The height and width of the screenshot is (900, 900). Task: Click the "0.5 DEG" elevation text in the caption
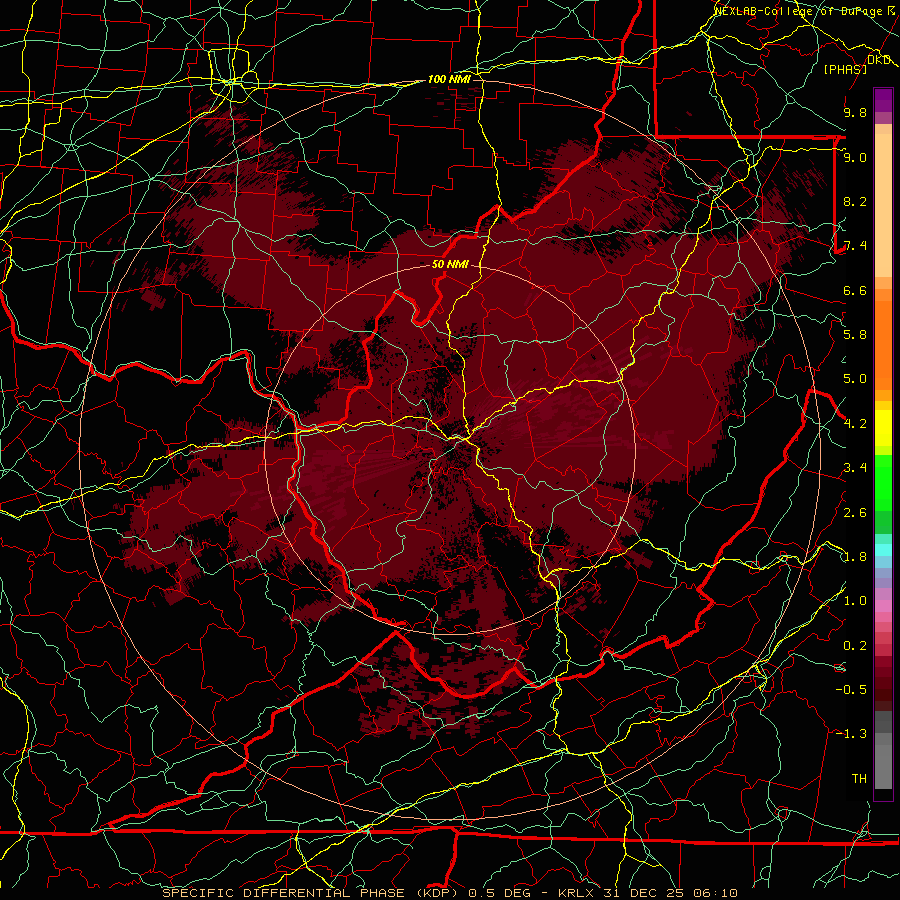(499, 893)
